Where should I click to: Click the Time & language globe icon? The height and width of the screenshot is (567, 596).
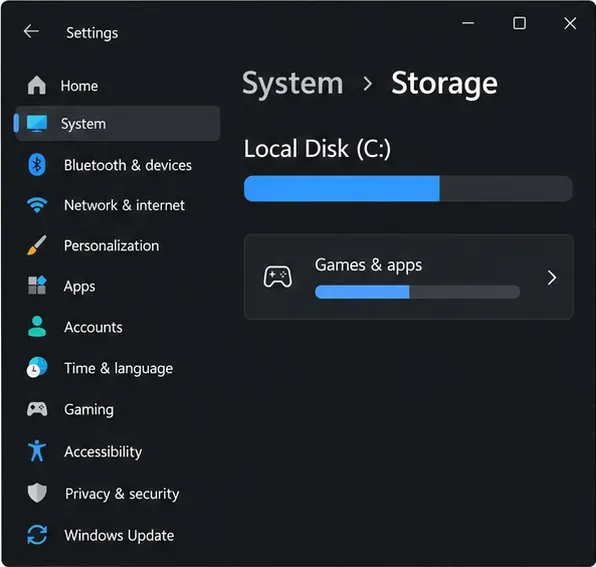[37, 367]
